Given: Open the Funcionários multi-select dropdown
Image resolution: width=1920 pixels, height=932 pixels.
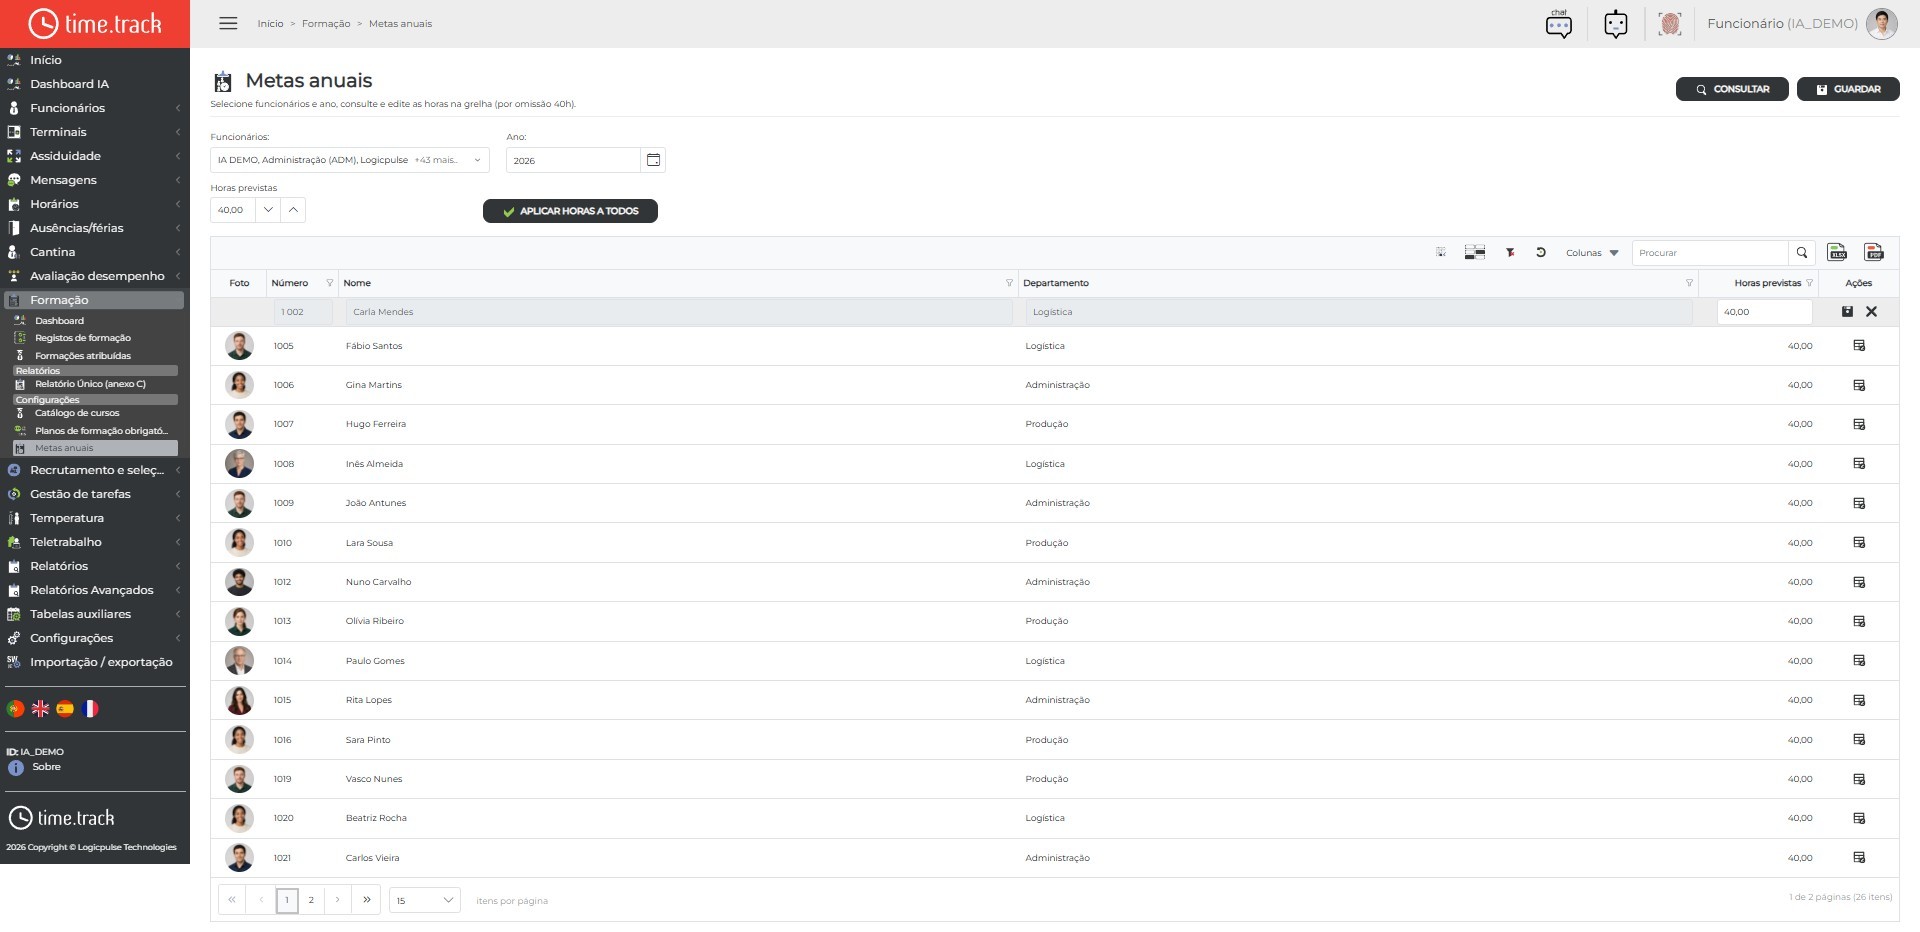Looking at the screenshot, I should pyautogui.click(x=350, y=160).
